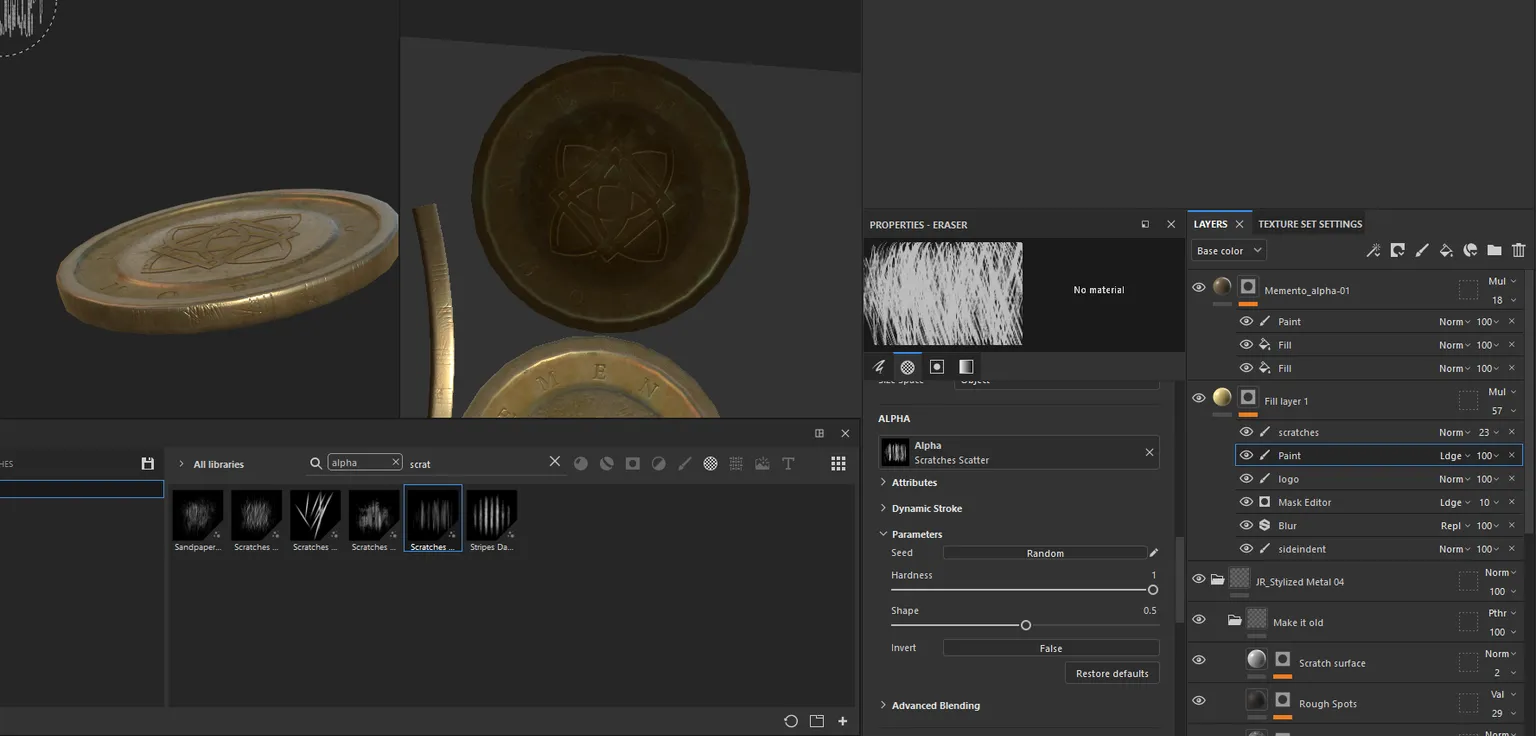Toggle visibility of logo effect
1536x736 pixels.
1246,479
